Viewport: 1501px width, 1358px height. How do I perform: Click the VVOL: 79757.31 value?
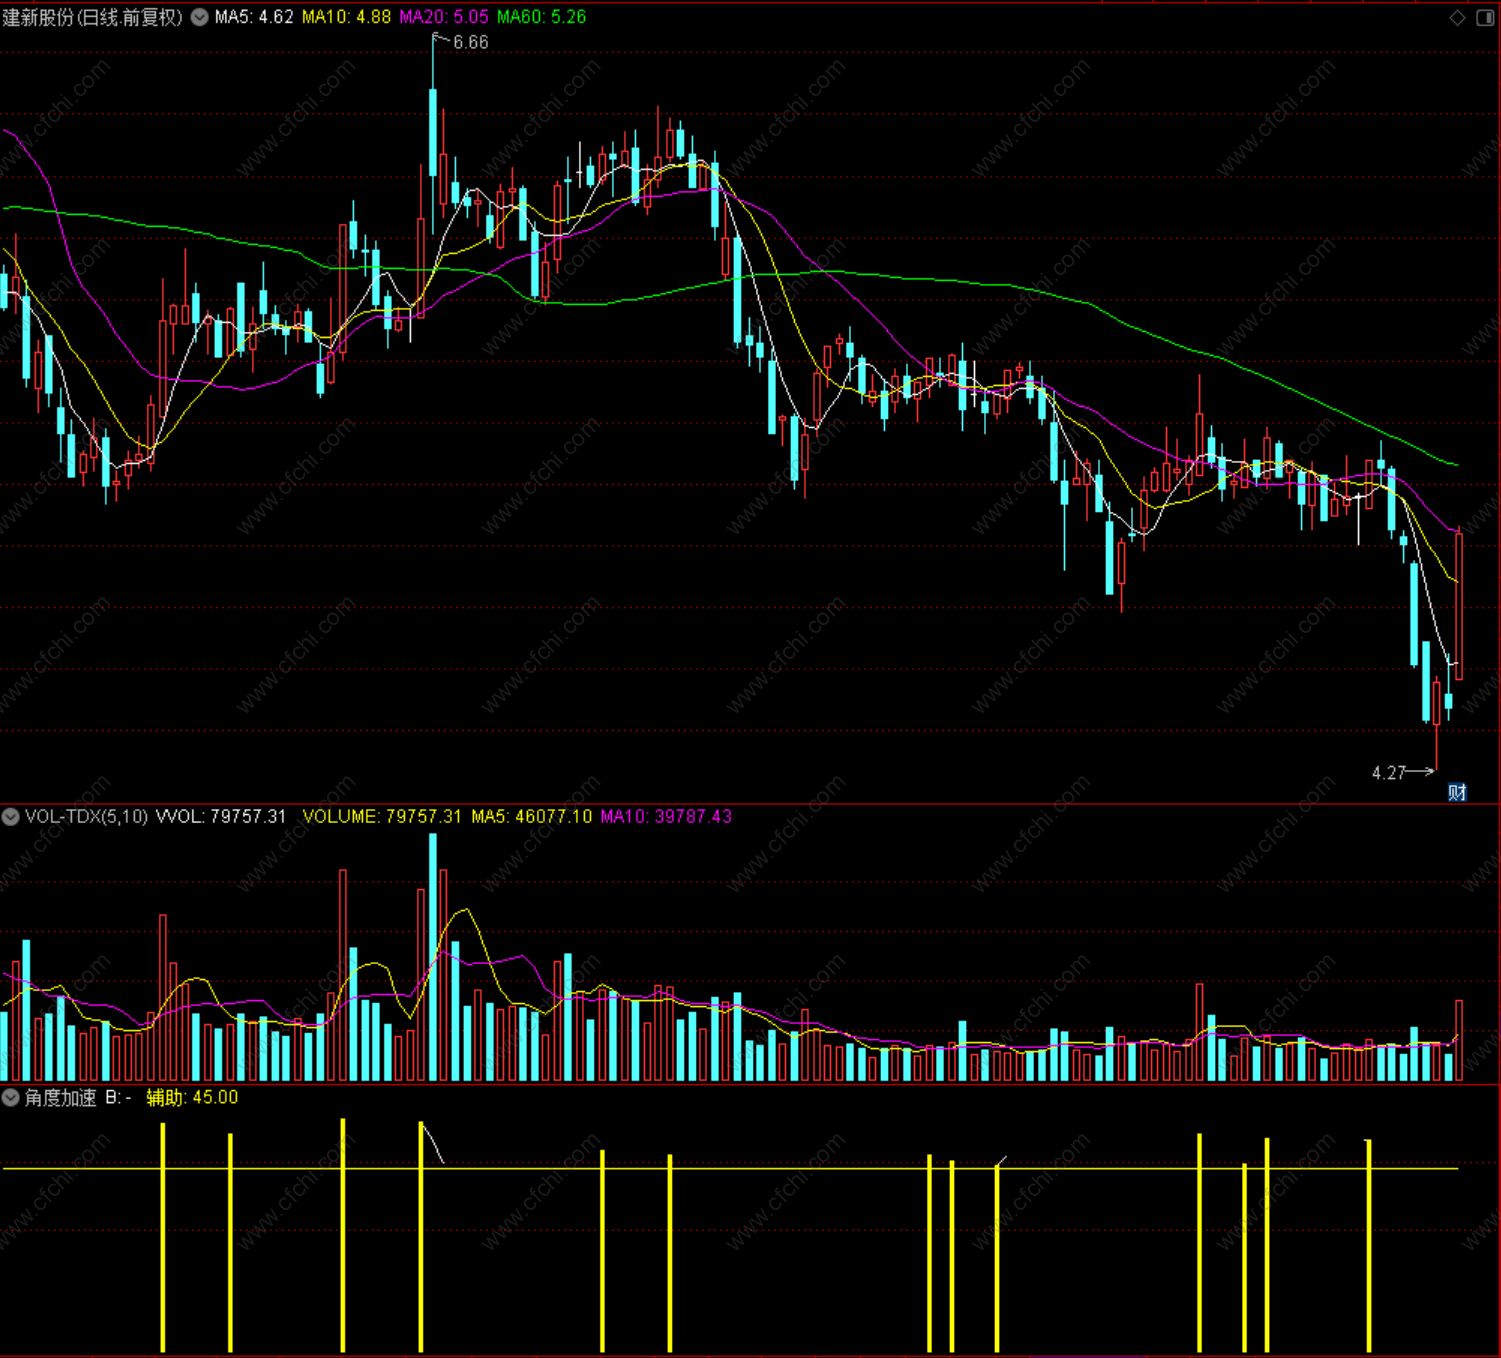pos(221,817)
